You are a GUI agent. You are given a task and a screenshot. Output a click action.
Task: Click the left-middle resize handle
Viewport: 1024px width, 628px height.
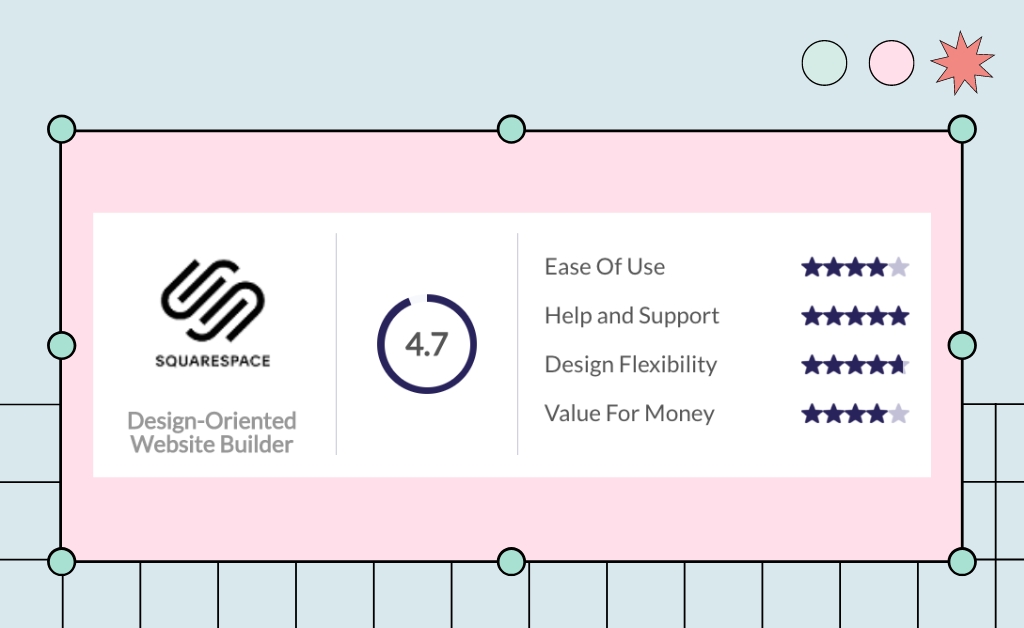point(61,345)
